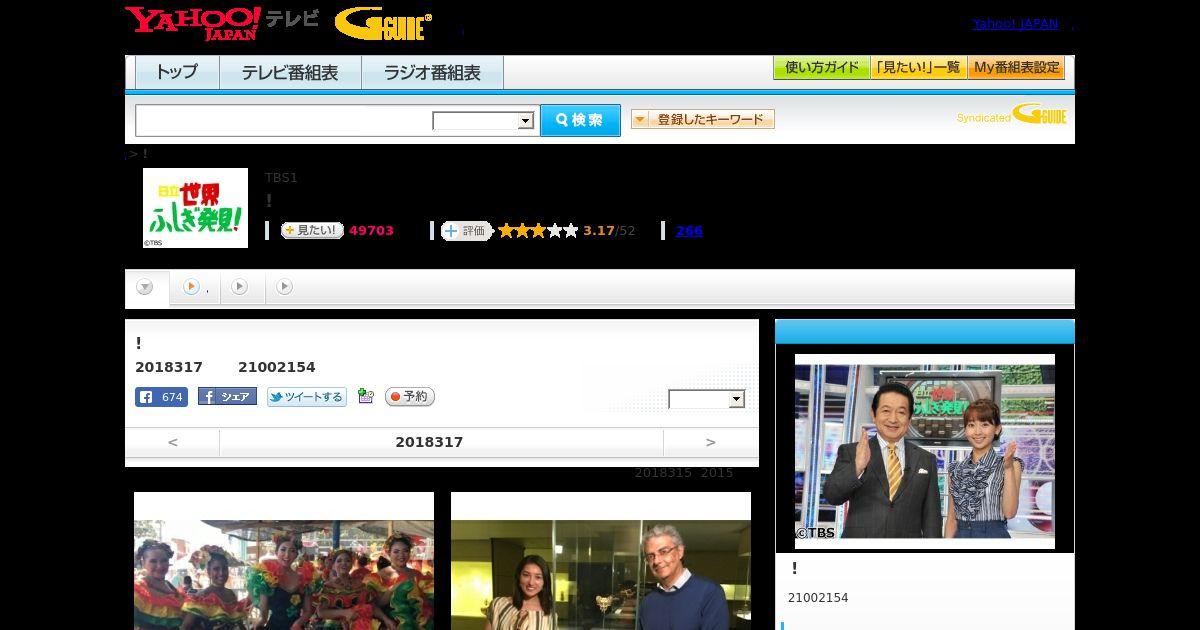
Task: Open the 266 link
Action: point(689,231)
